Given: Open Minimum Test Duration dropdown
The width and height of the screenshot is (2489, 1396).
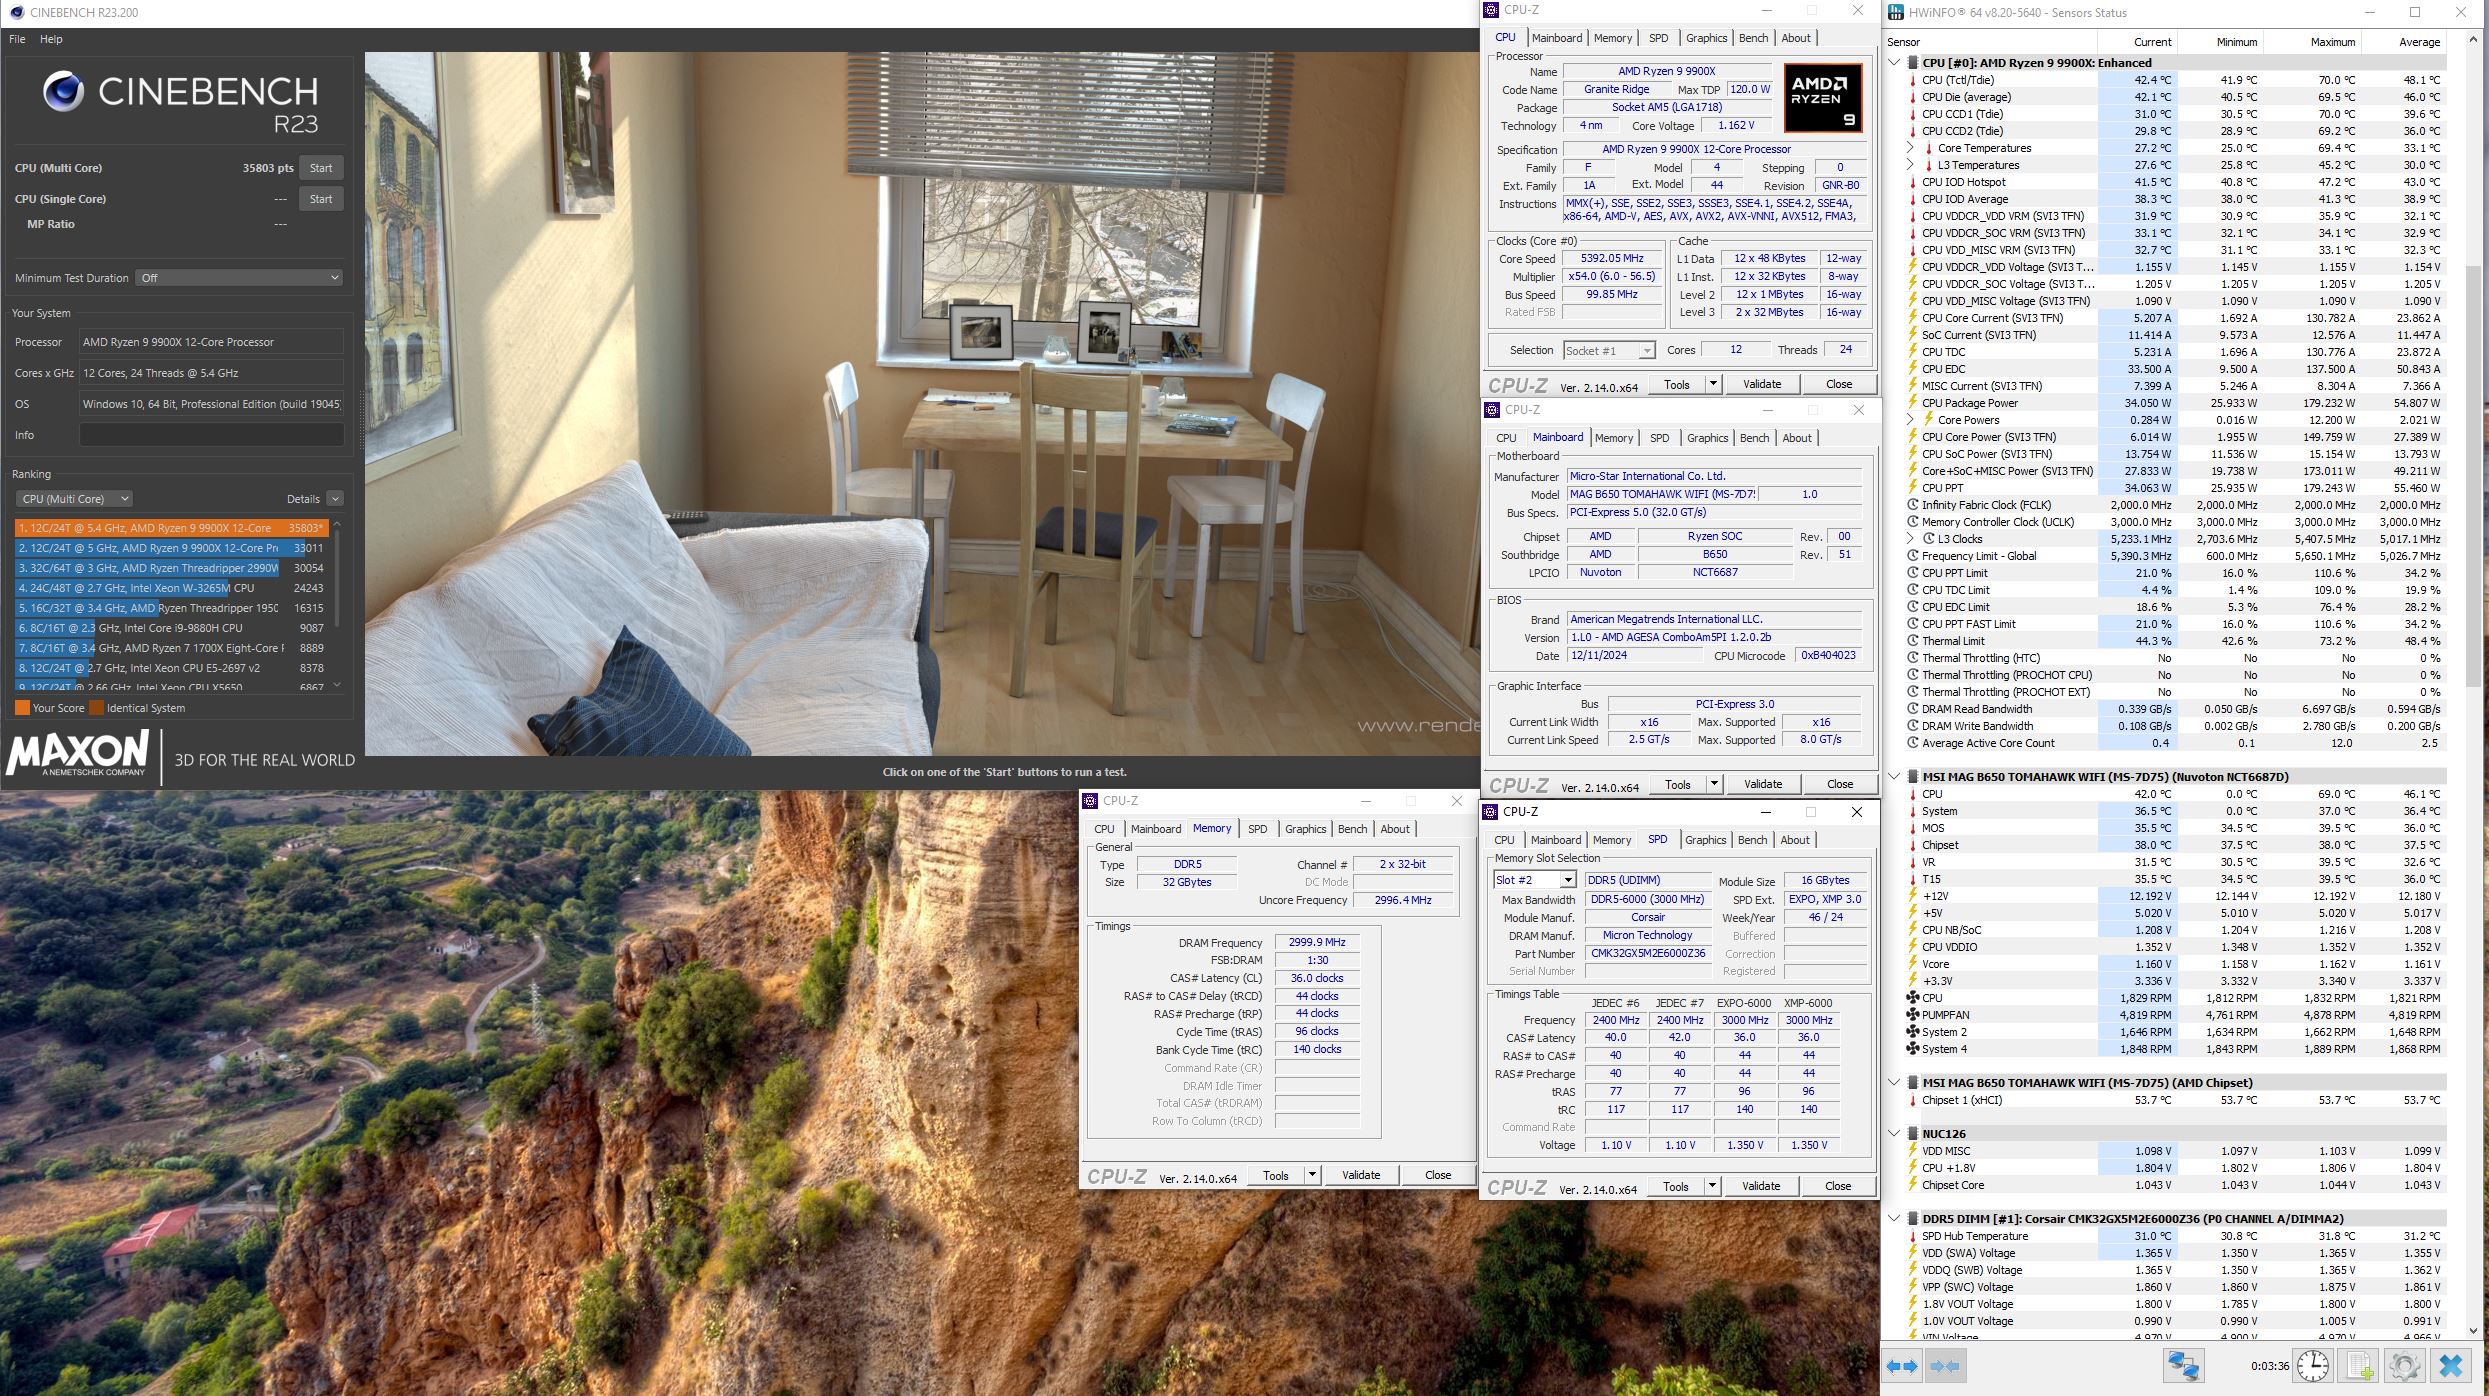Looking at the screenshot, I should click(239, 278).
